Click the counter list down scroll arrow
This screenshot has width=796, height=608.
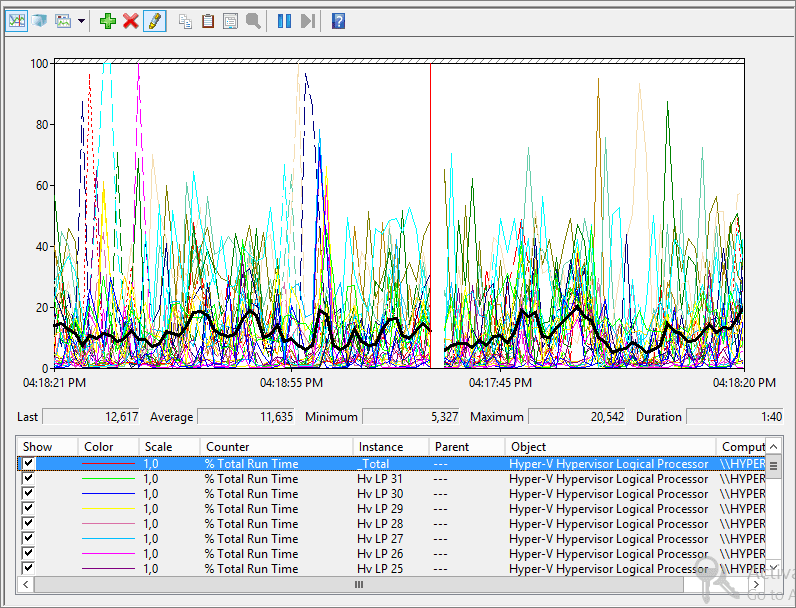pos(774,567)
